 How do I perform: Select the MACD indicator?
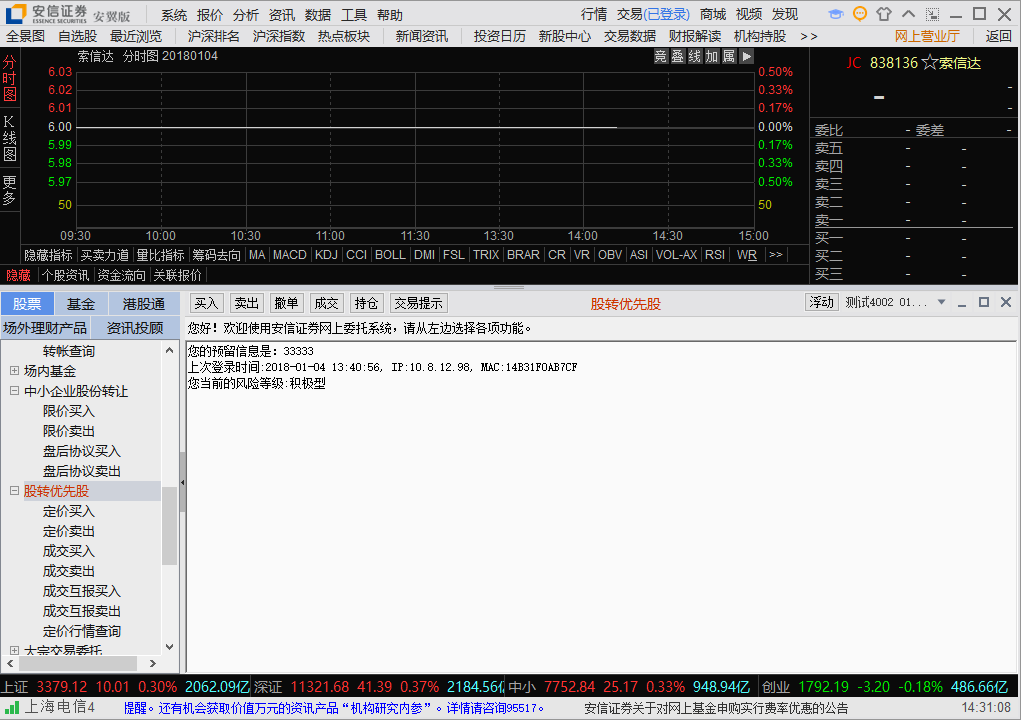[x=290, y=255]
